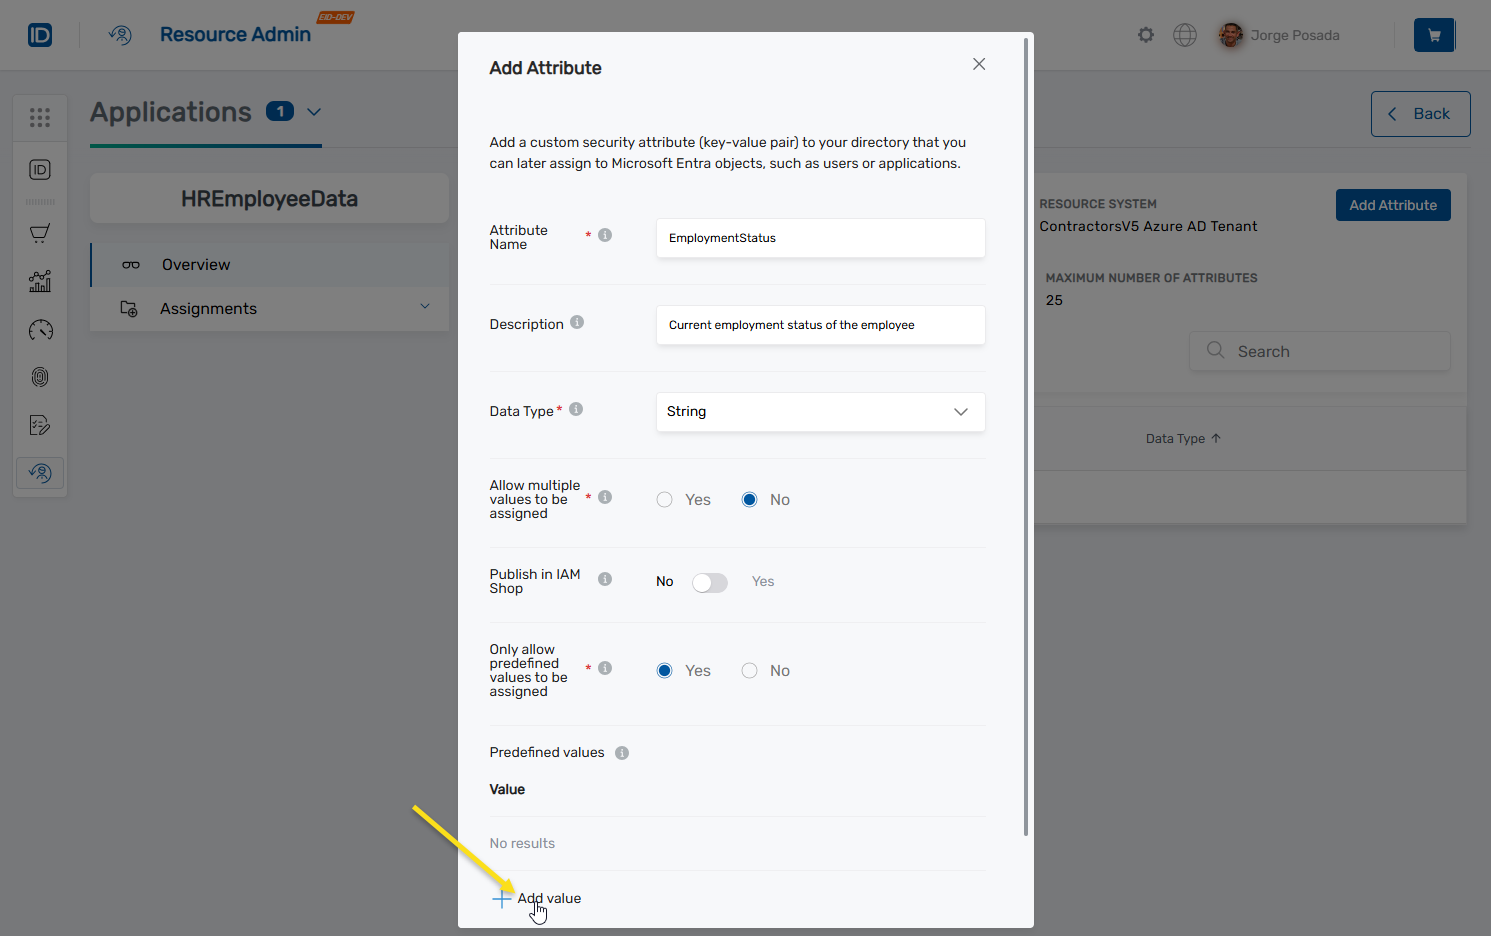This screenshot has height=936, width=1491.
Task: Click the checklist document sidebar icon
Action: point(40,424)
